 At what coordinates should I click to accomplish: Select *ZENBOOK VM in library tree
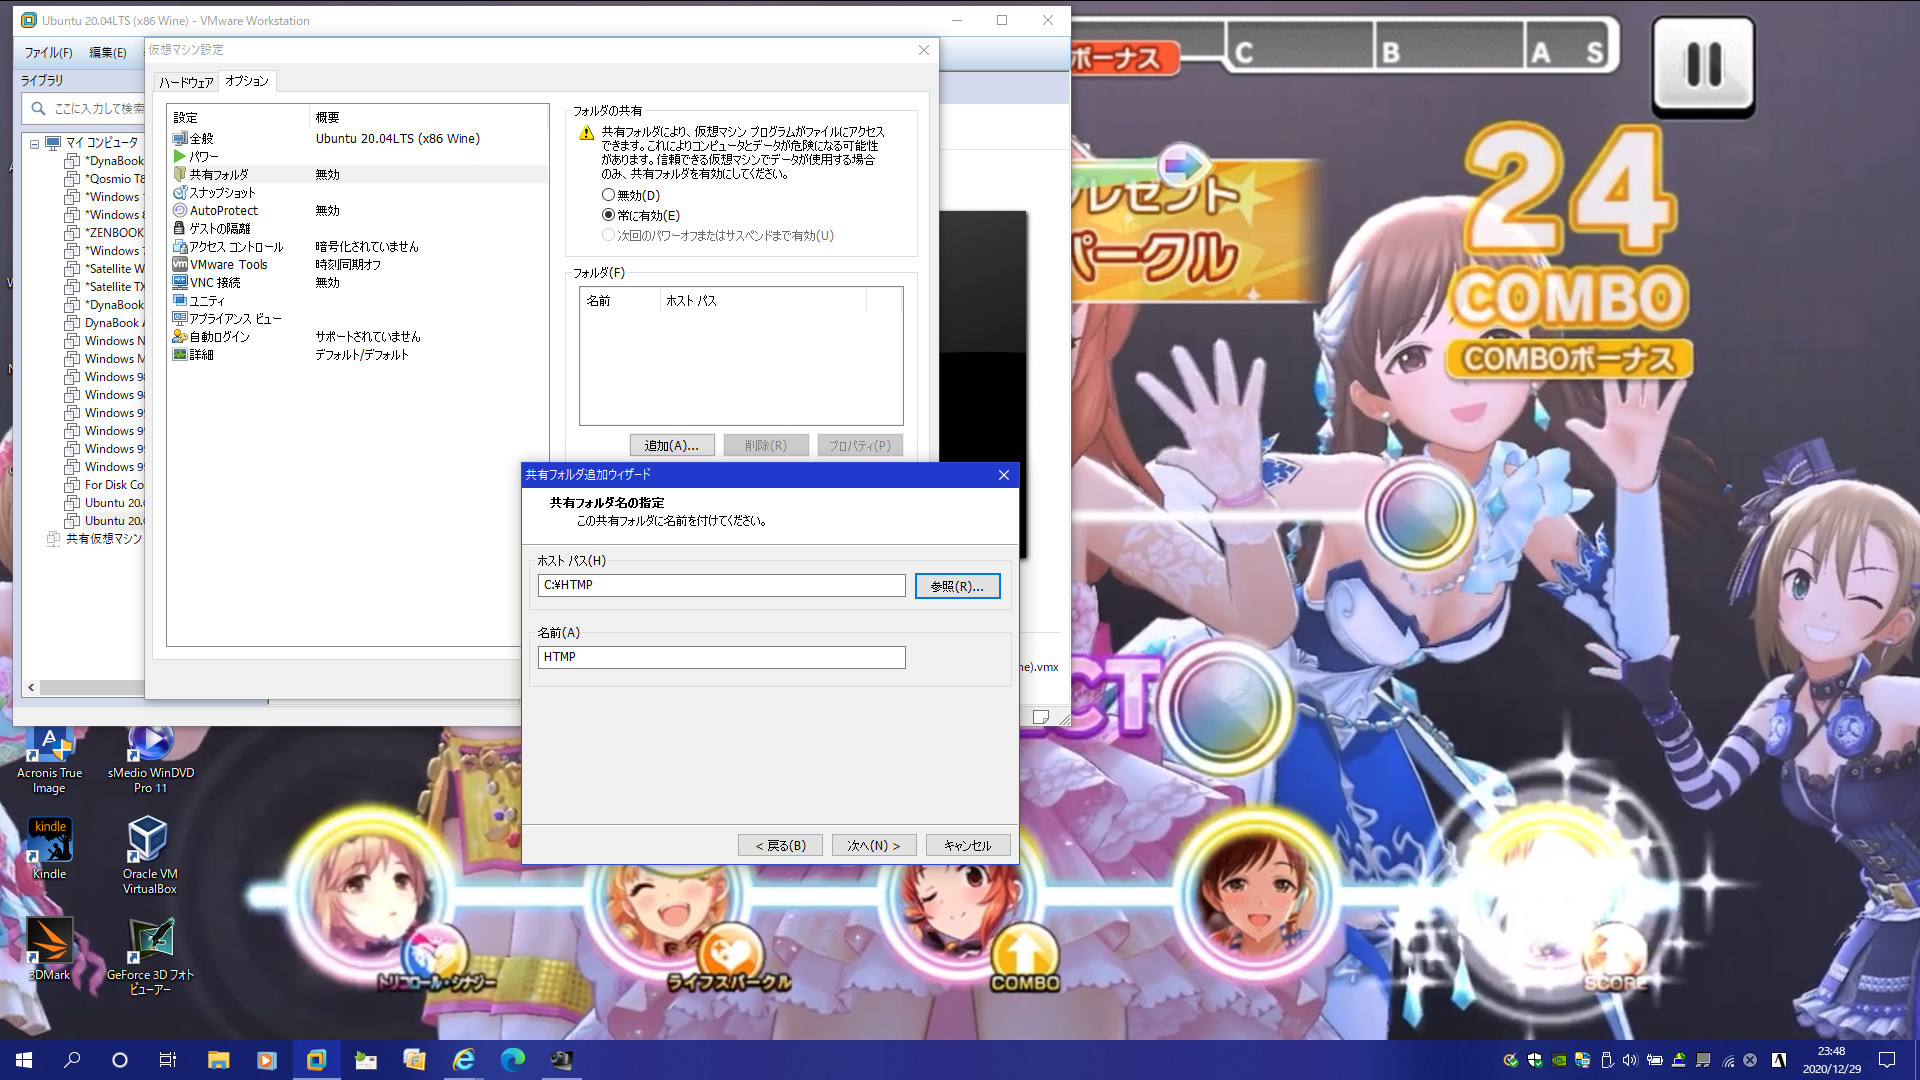tap(106, 232)
